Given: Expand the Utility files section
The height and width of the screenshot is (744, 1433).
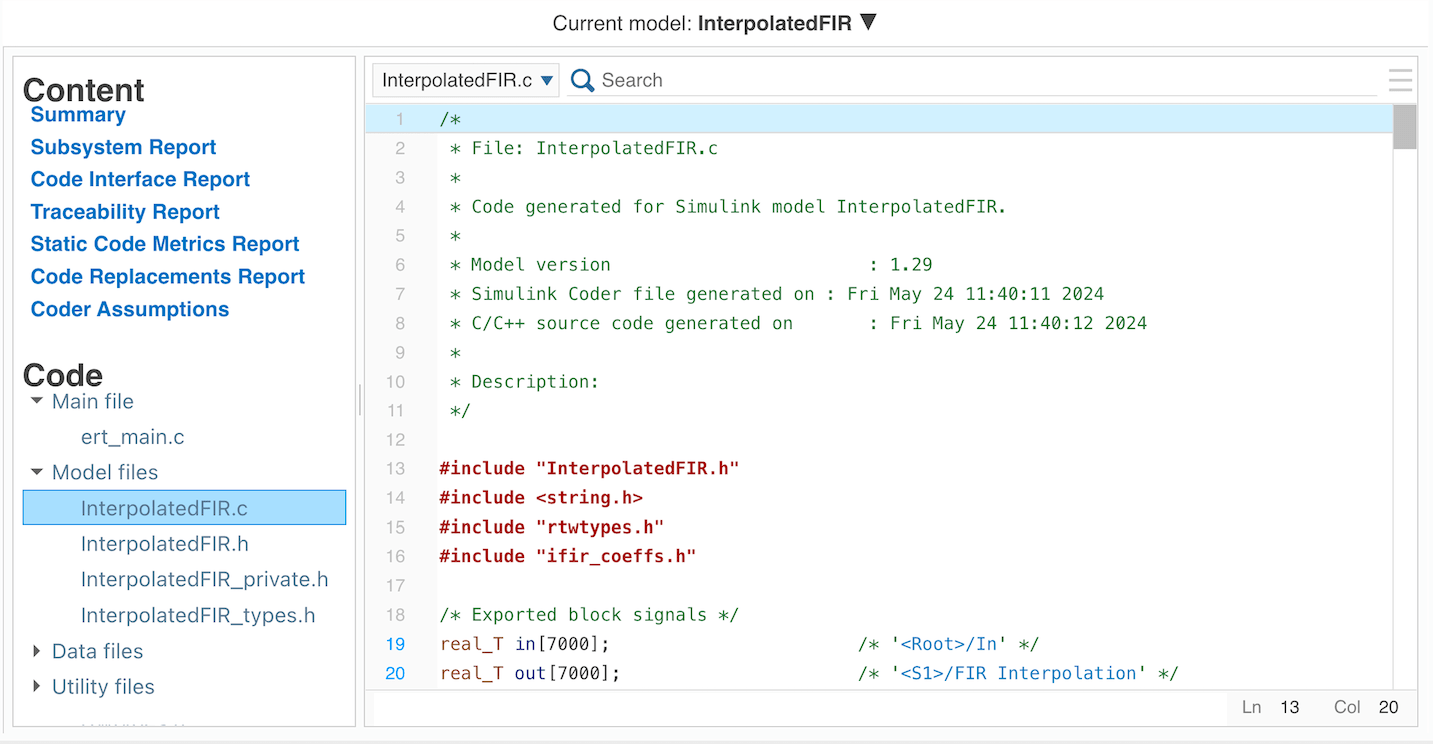Looking at the screenshot, I should click(37, 686).
